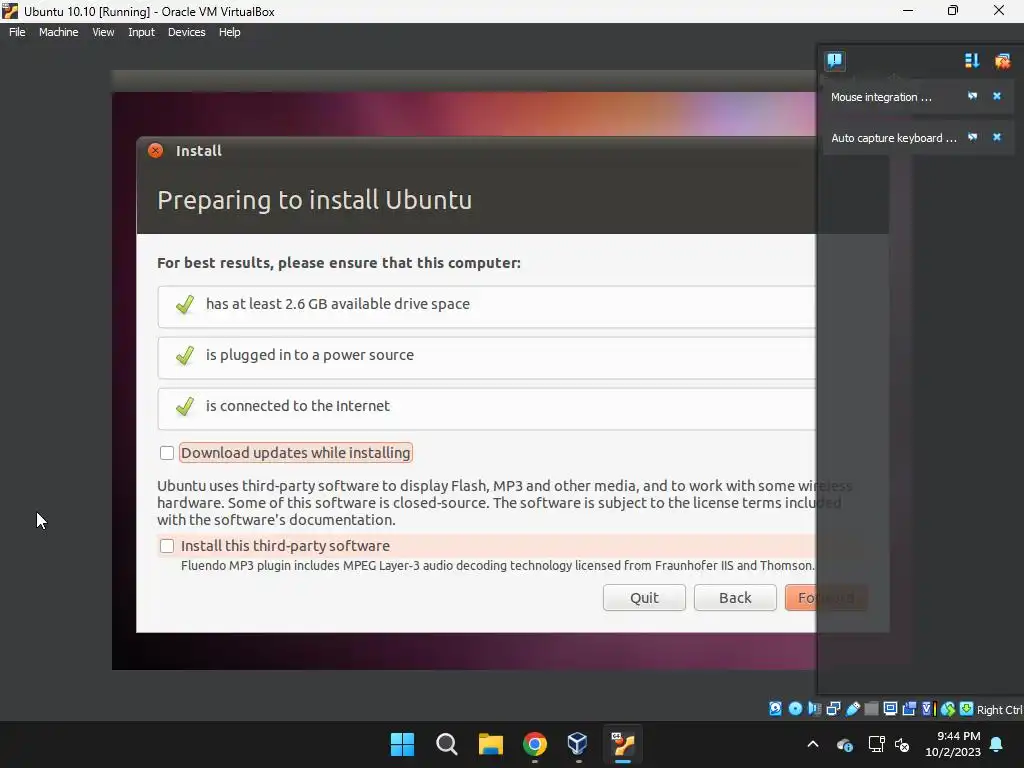Click the muted speaker volume tray icon
This screenshot has height=768, width=1024.
point(903,744)
